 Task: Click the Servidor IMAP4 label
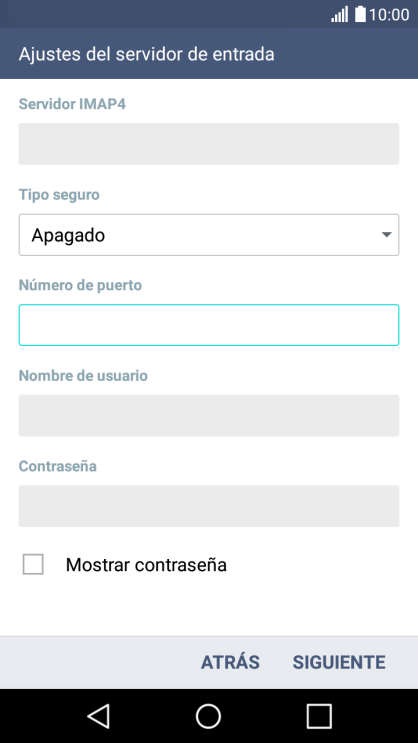tap(72, 104)
